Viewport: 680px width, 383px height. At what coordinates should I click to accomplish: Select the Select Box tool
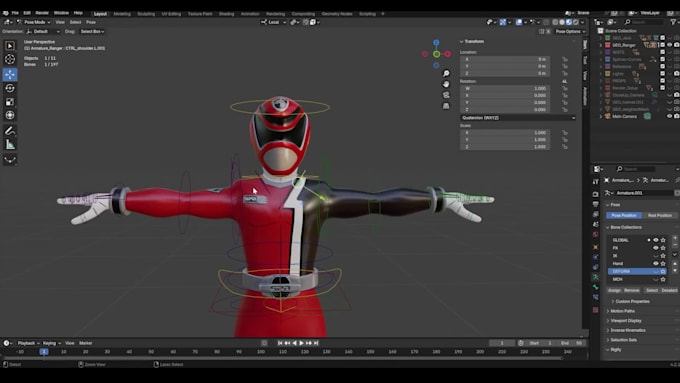click(x=10, y=46)
